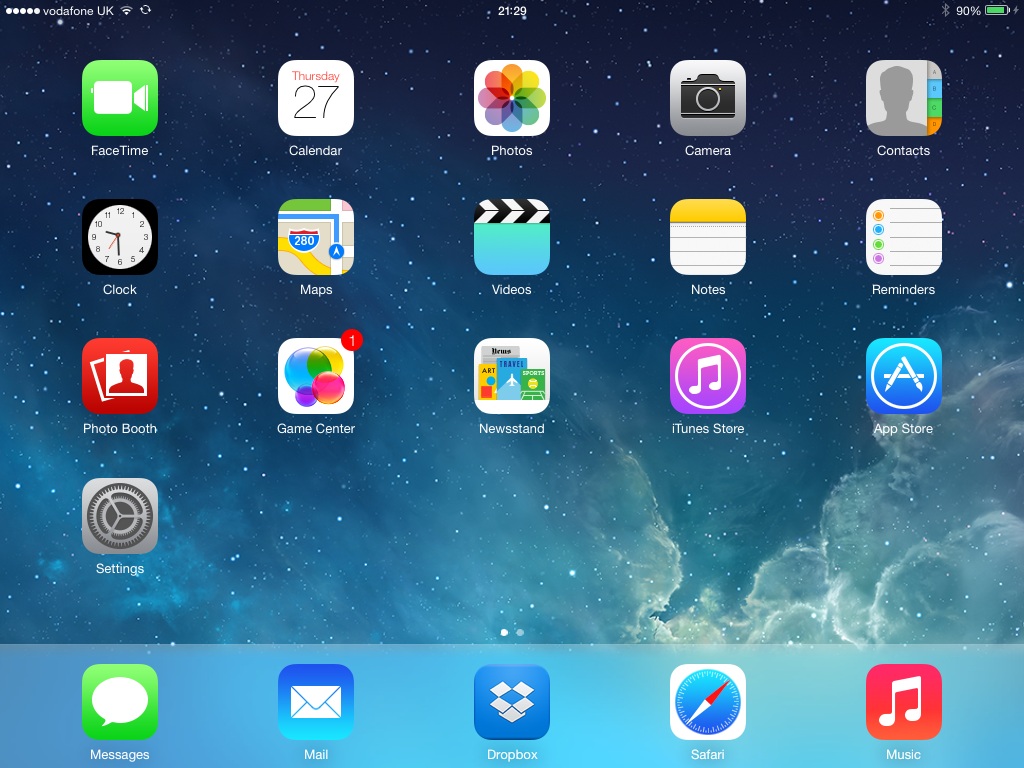The height and width of the screenshot is (768, 1024).
Task: Open Safari from the dock
Action: tap(707, 702)
